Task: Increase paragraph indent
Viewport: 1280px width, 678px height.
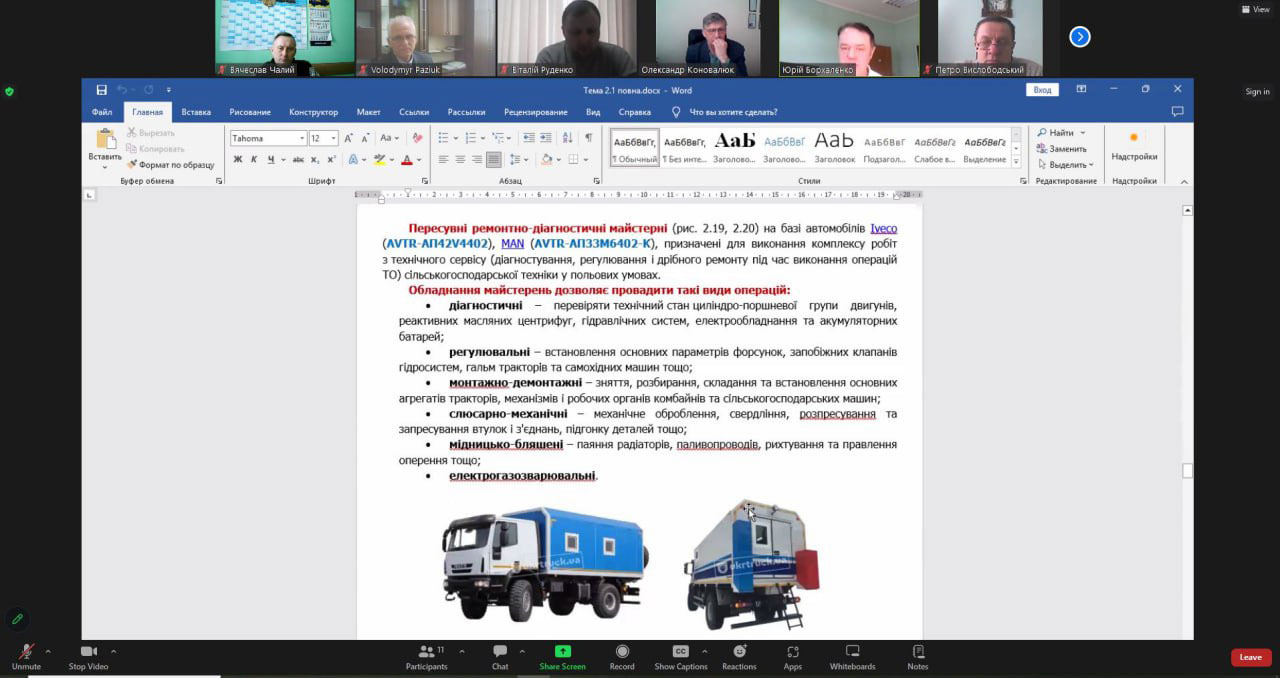Action: coord(545,138)
